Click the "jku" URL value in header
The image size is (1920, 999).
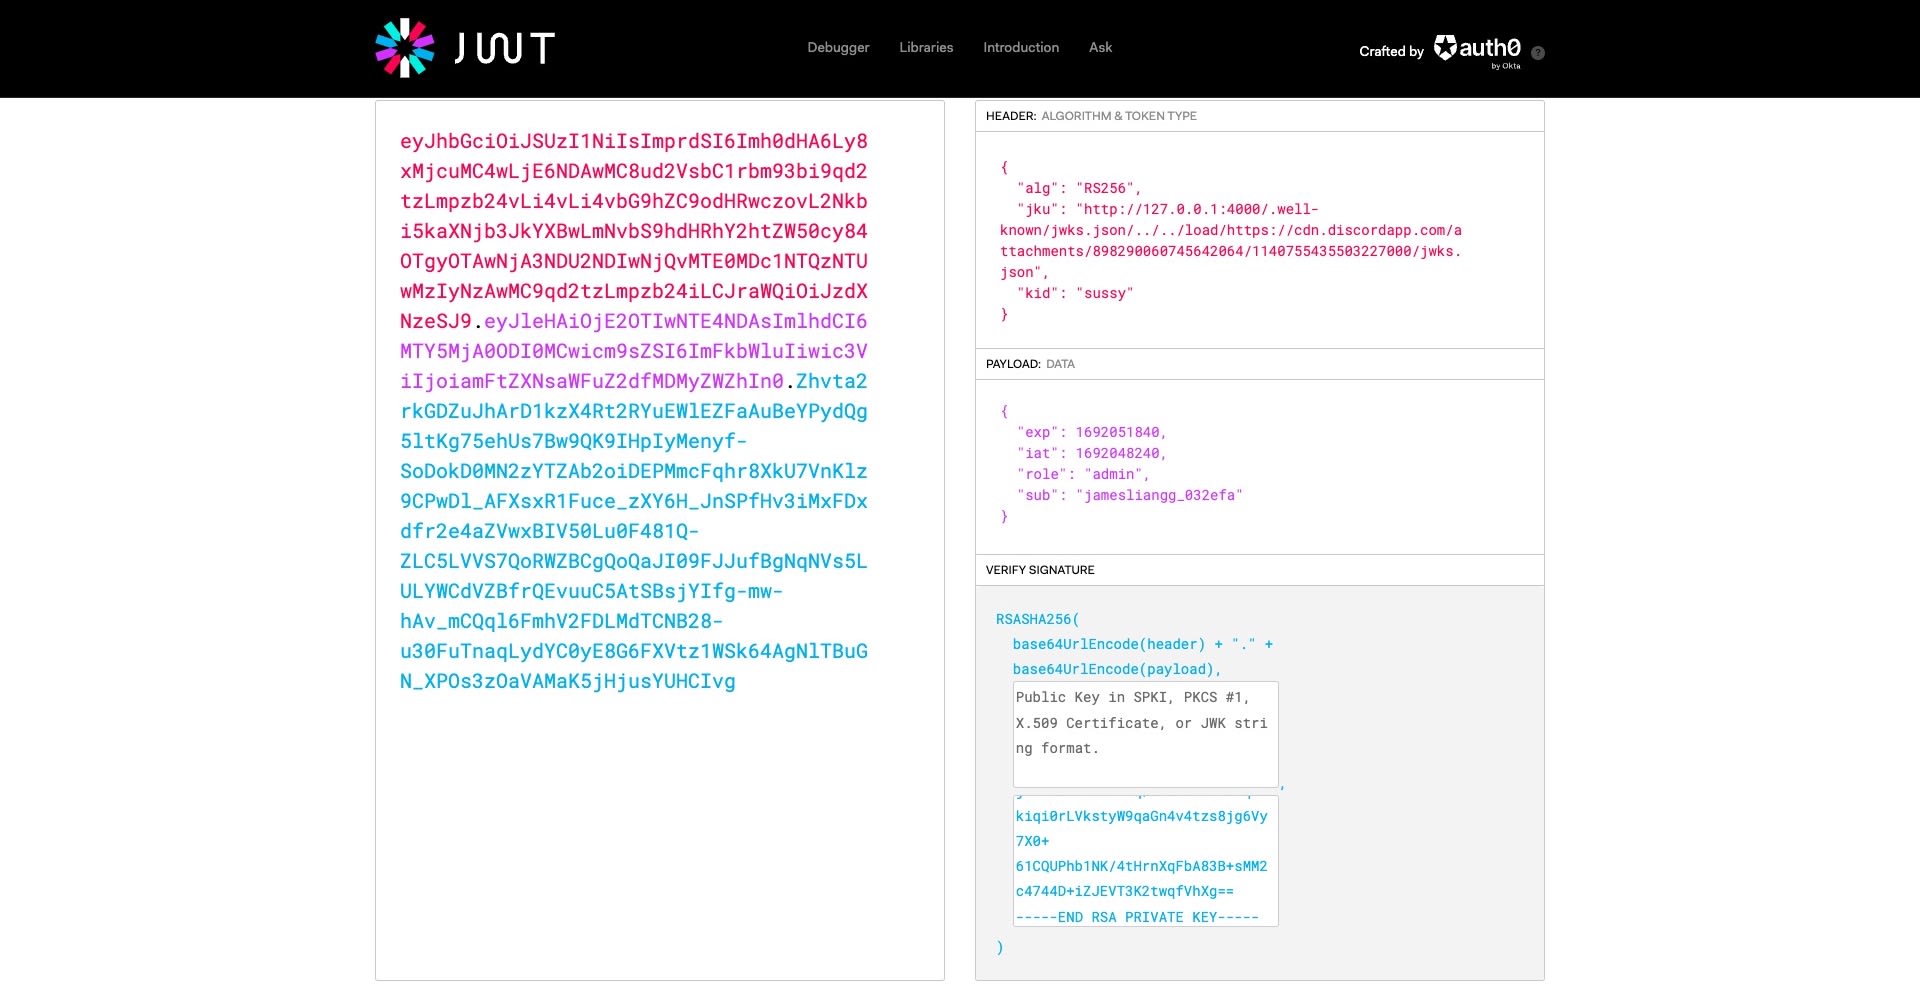[x=1230, y=240]
